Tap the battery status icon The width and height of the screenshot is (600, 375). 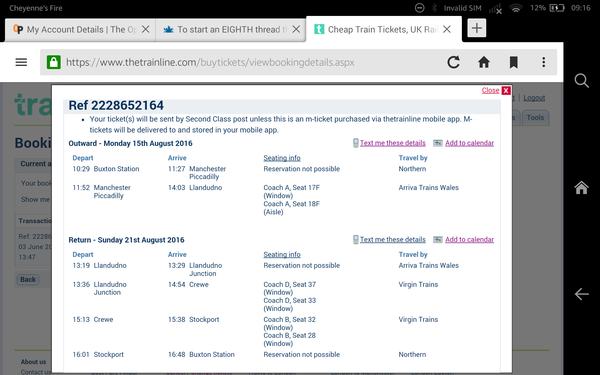557,8
